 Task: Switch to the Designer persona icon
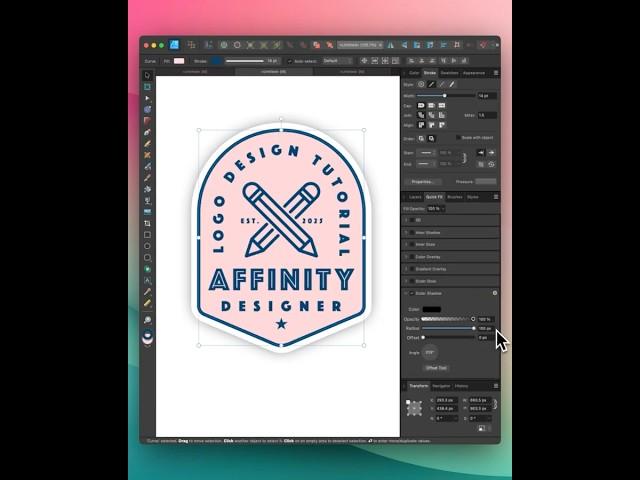174,45
